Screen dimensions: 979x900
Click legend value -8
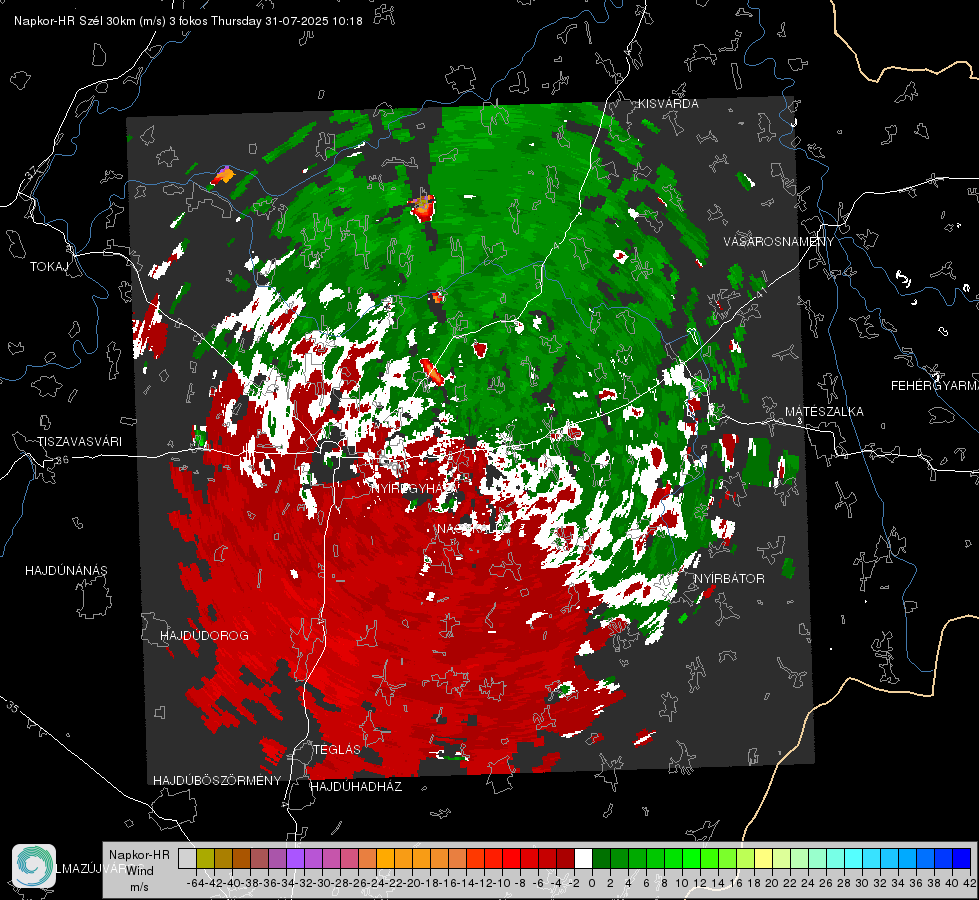click(x=519, y=883)
